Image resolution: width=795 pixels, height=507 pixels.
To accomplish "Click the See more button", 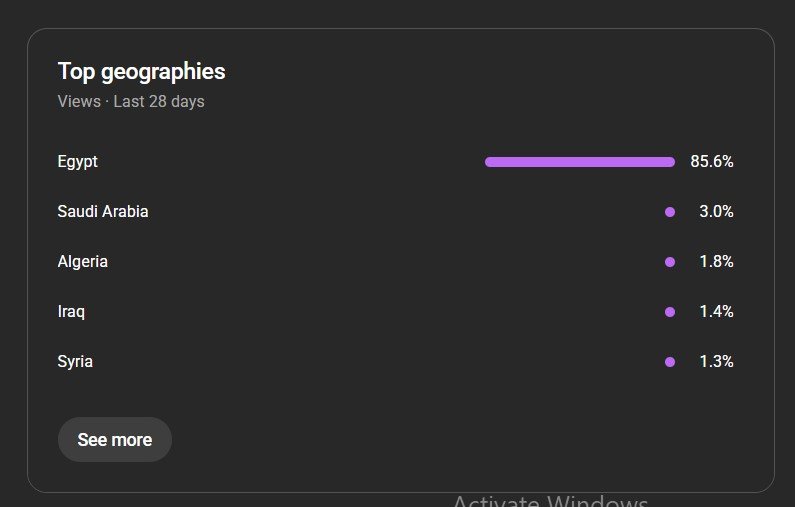I will [114, 440].
